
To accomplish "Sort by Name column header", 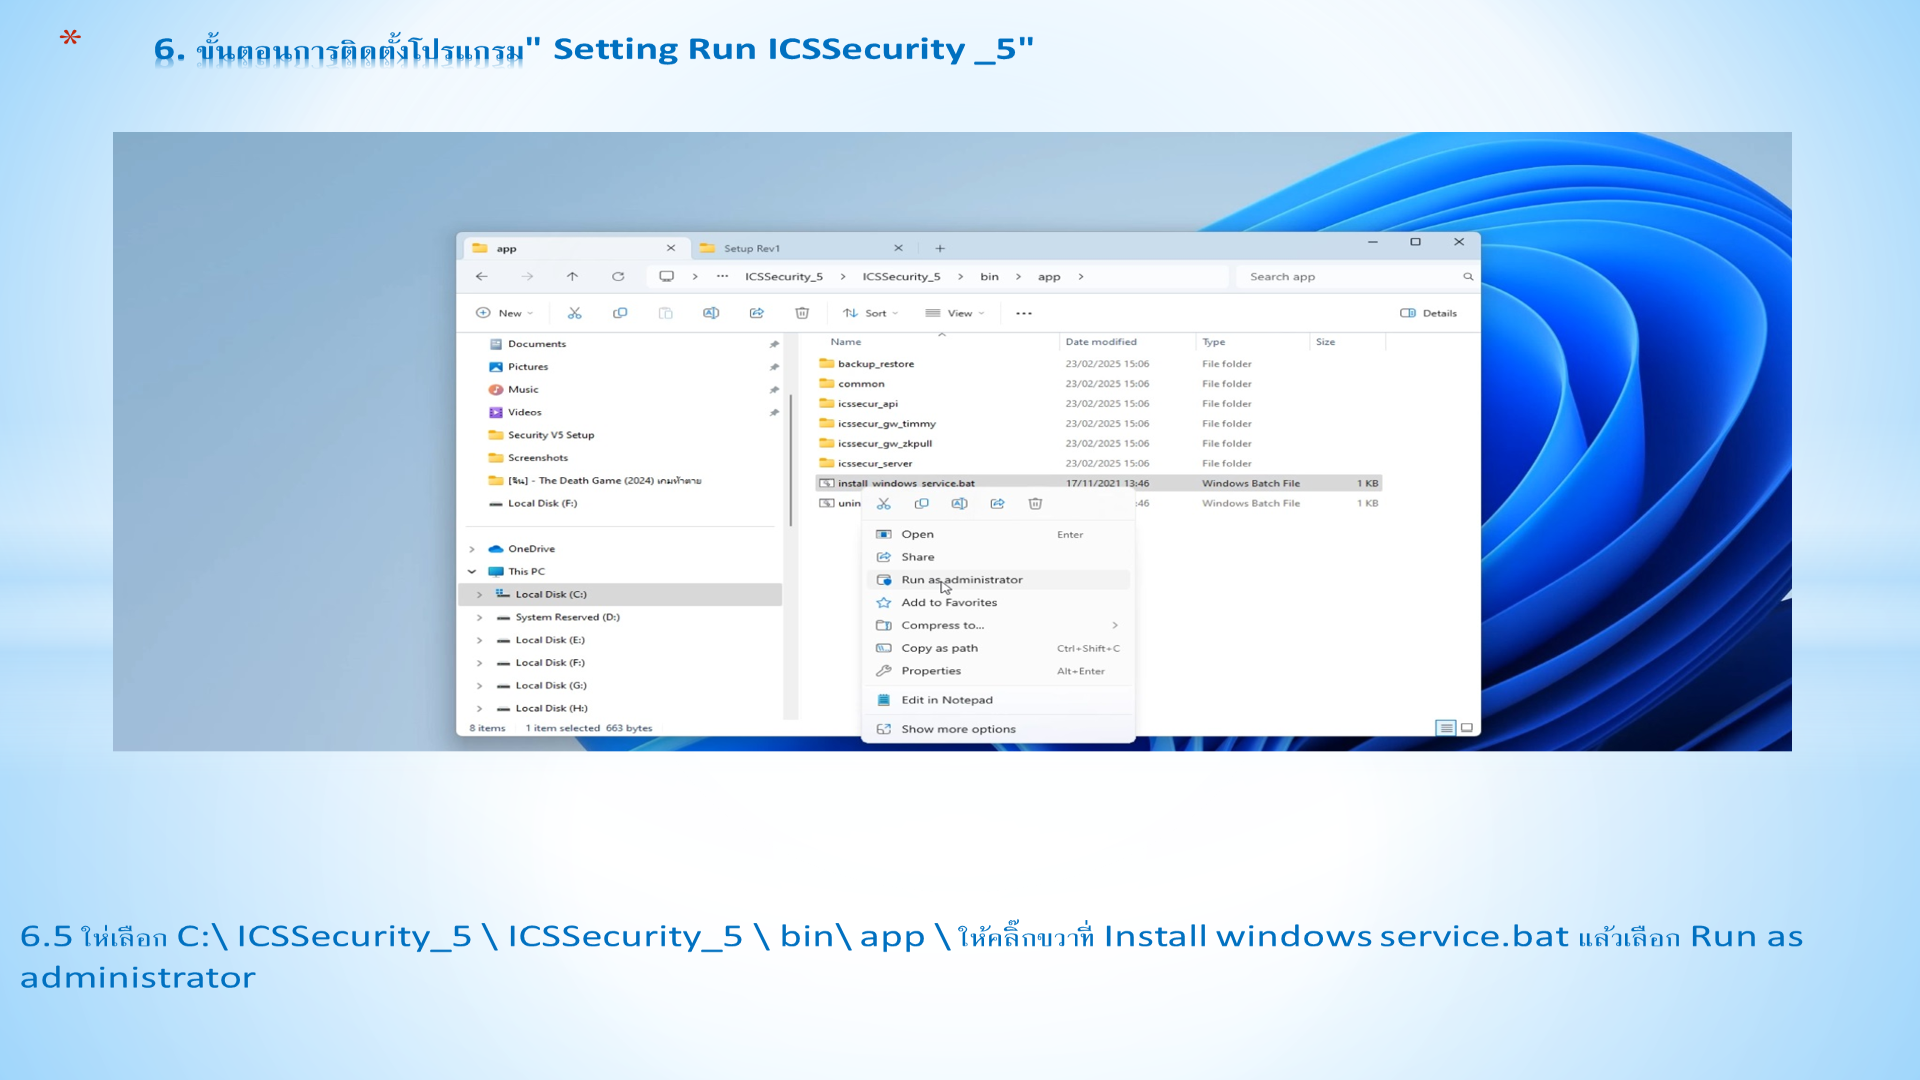I will point(846,342).
